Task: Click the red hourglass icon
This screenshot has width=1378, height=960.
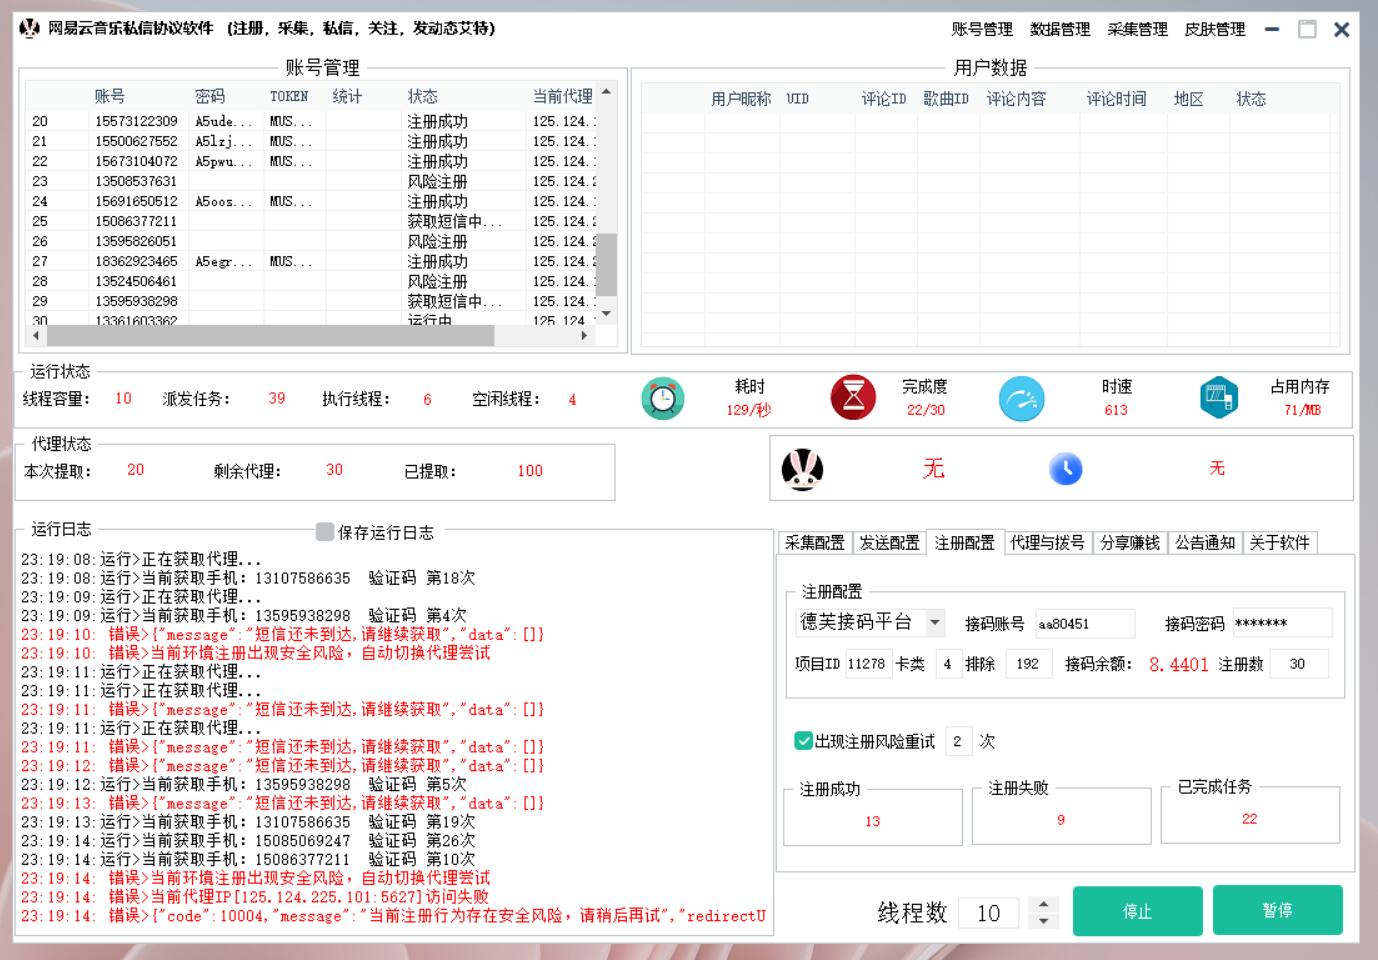Action: tap(853, 398)
